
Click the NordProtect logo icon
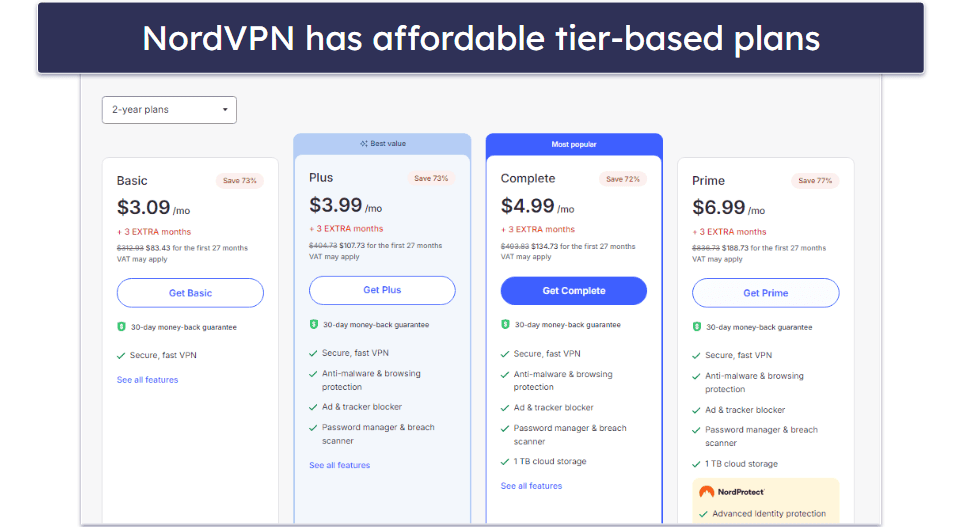pos(707,491)
